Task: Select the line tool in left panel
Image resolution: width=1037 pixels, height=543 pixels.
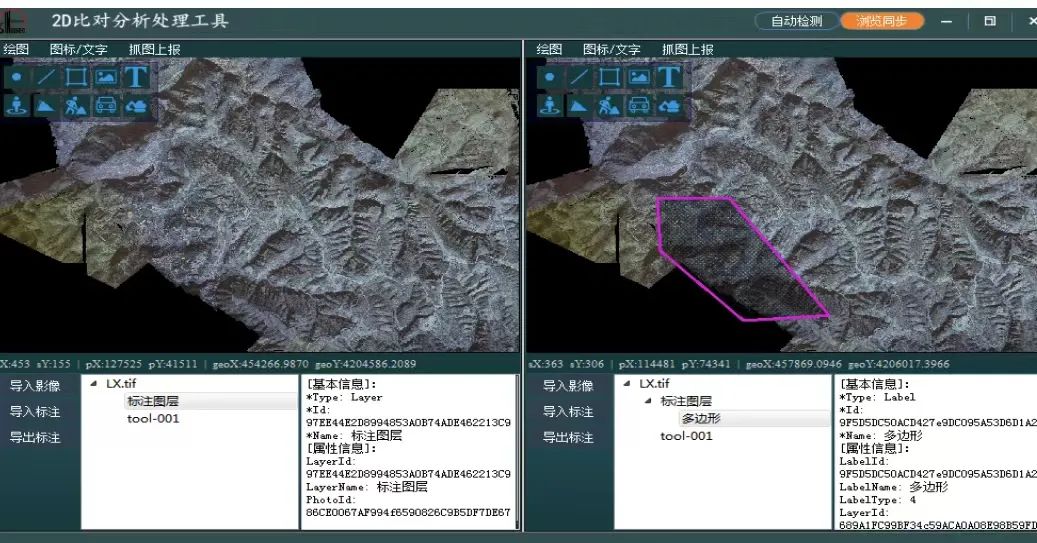Action: [46, 77]
